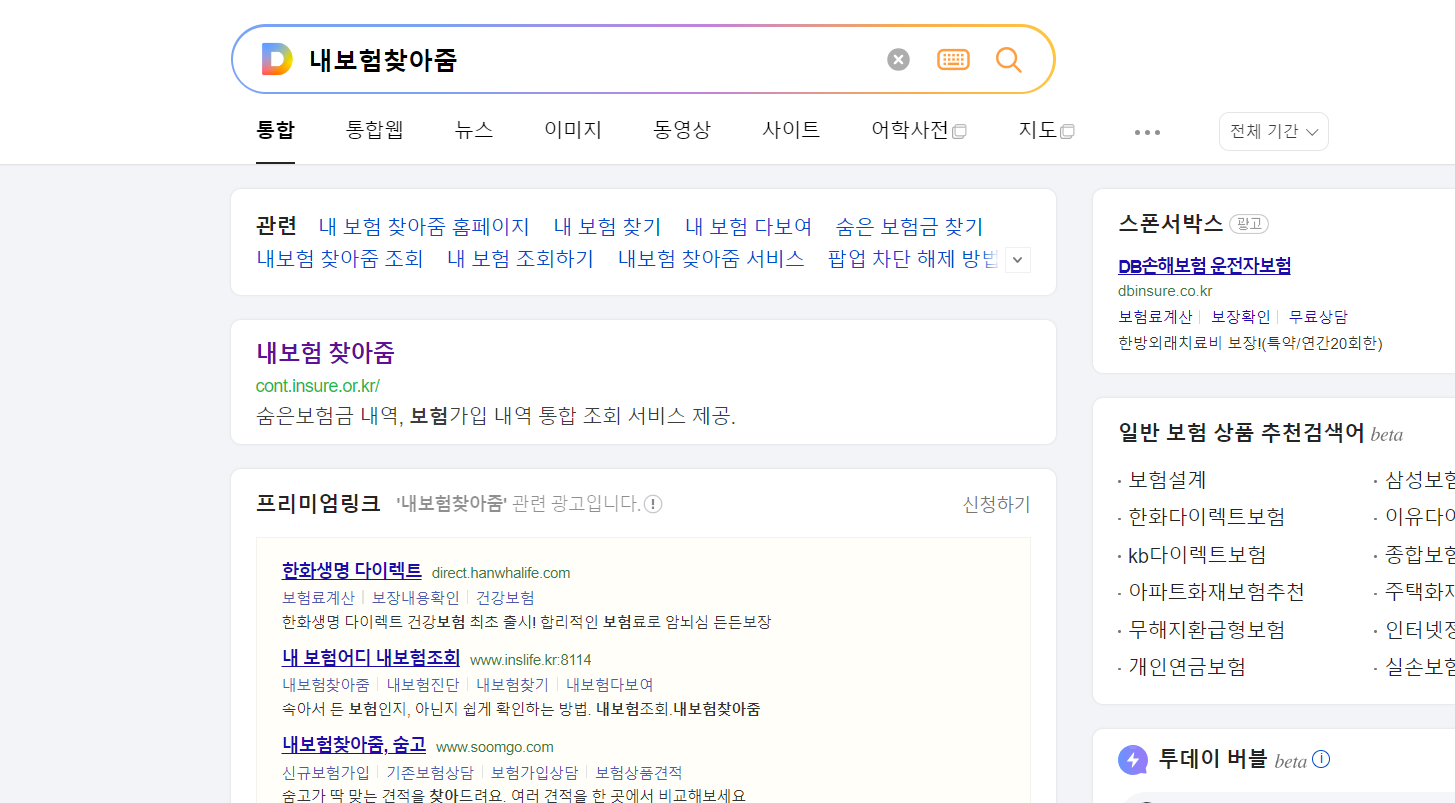The height and width of the screenshot is (803, 1455).
Task: Select the 통합 tab
Action: (x=276, y=130)
